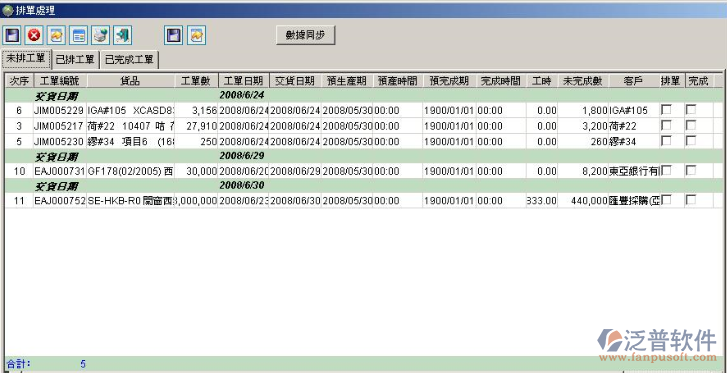Open the 已完成工單 tab
Viewport: 727px width, 373px height.
tap(129, 60)
